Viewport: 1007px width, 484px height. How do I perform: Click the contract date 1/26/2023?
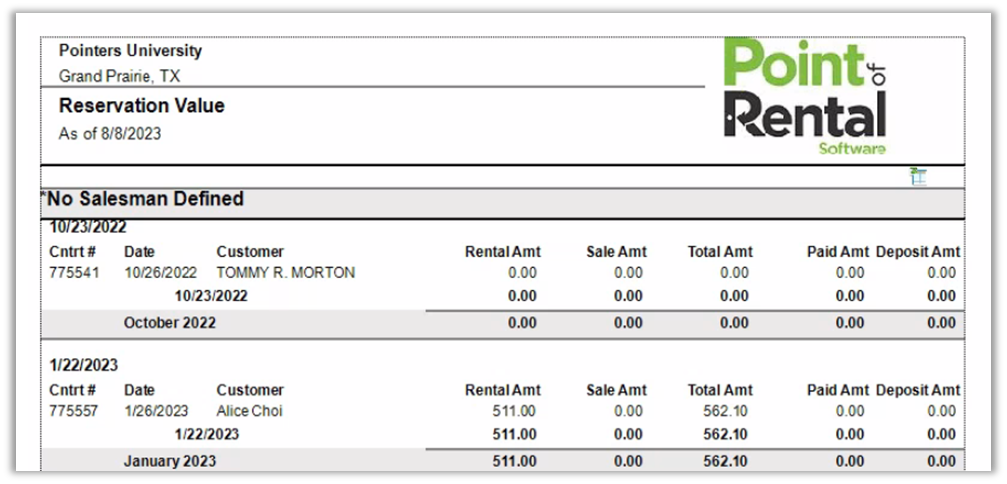click(x=156, y=410)
